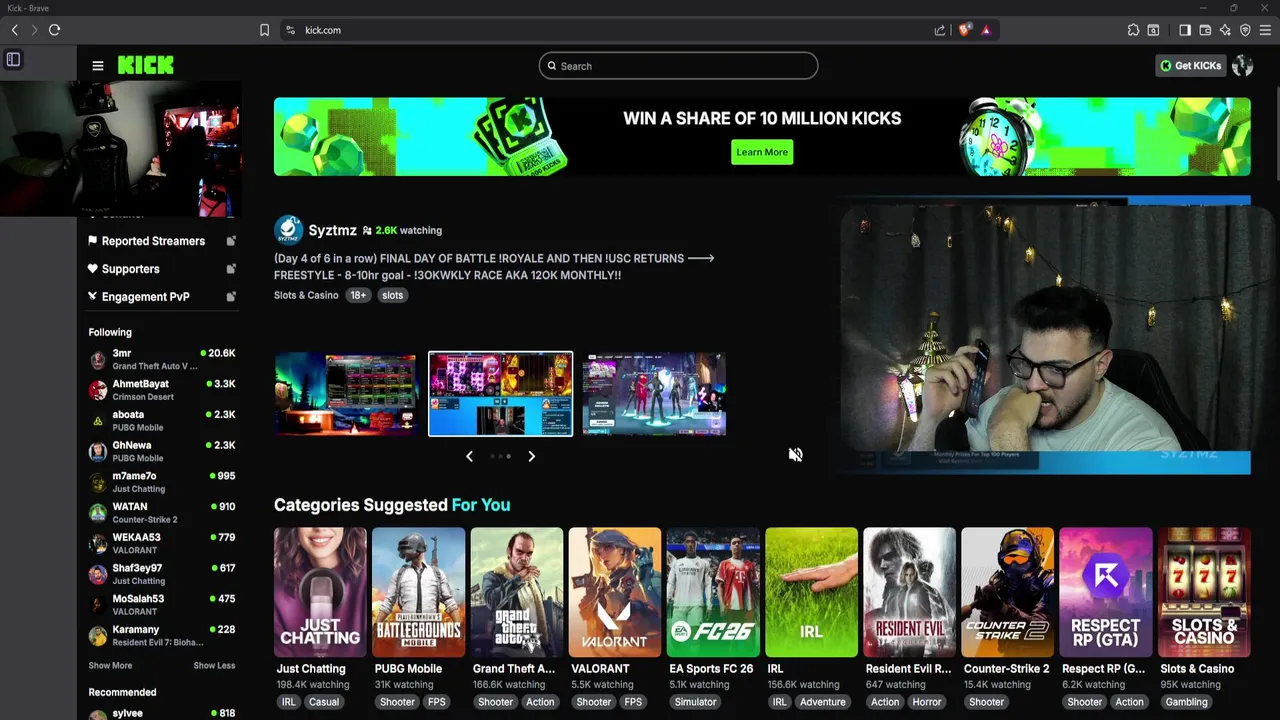Screen dimensions: 1280x720
Task: Click the Get KICKs button
Action: click(x=1190, y=66)
